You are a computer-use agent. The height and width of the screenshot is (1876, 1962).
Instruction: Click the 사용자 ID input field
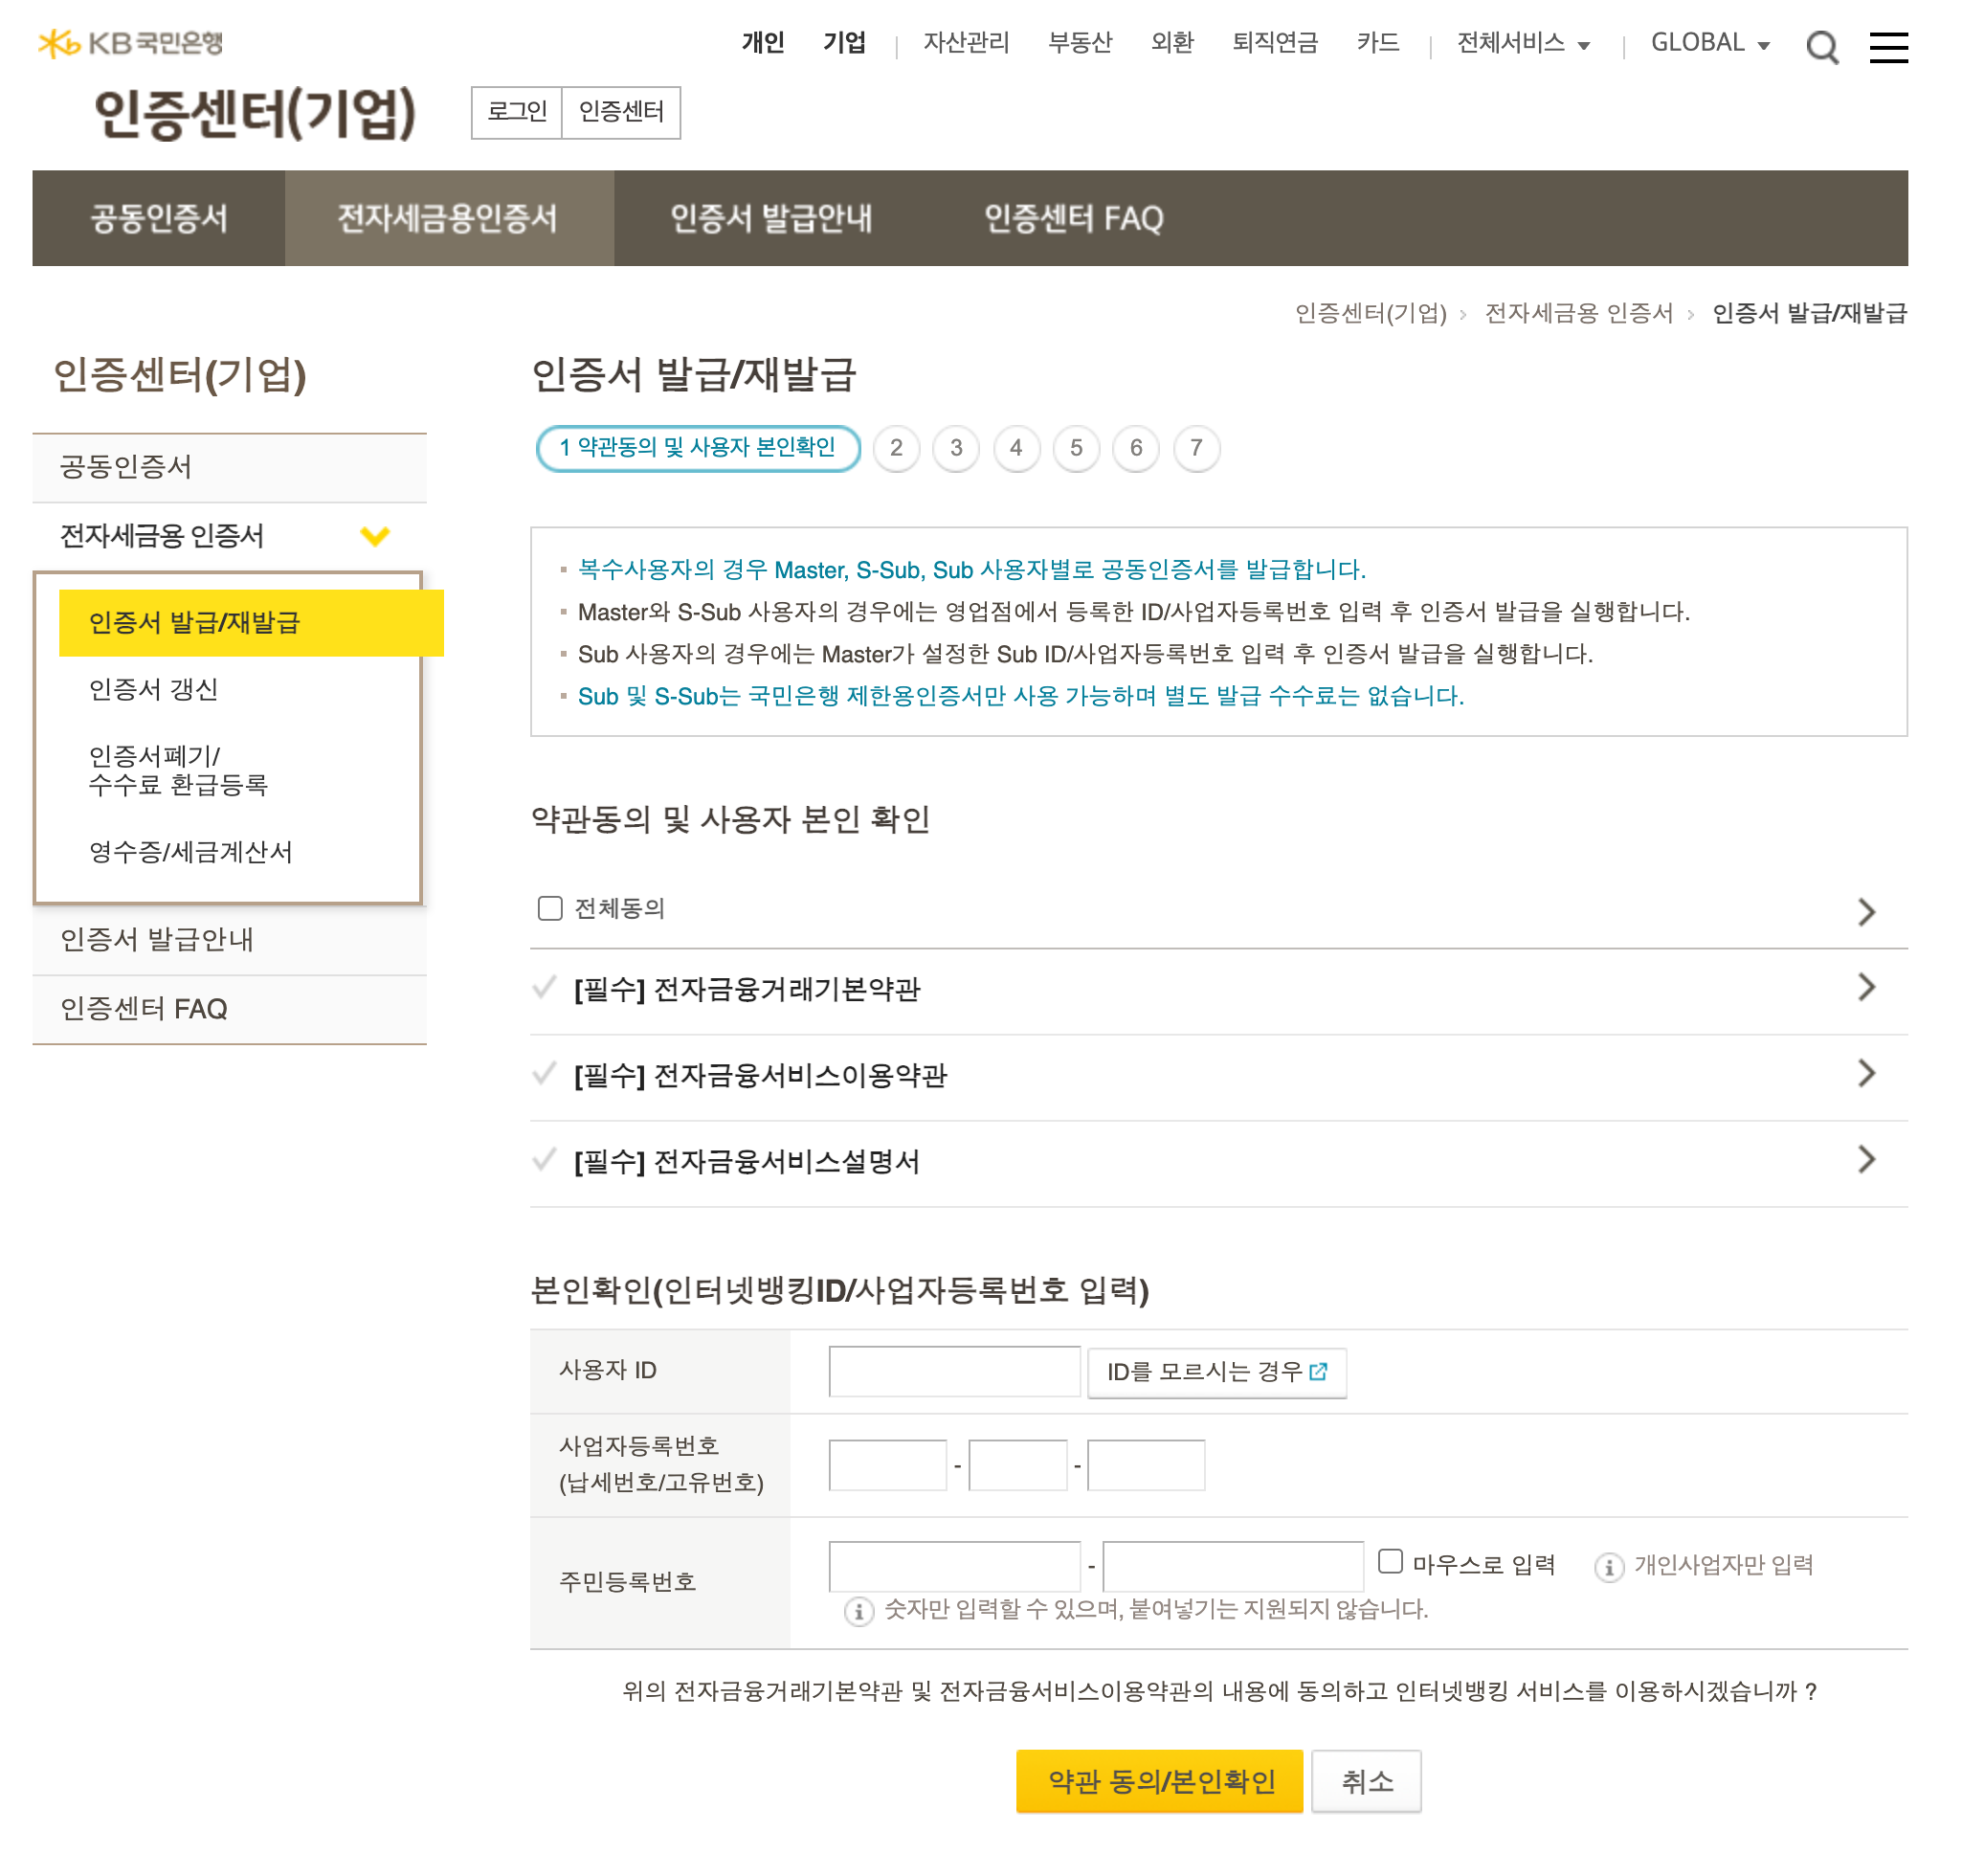(x=953, y=1371)
